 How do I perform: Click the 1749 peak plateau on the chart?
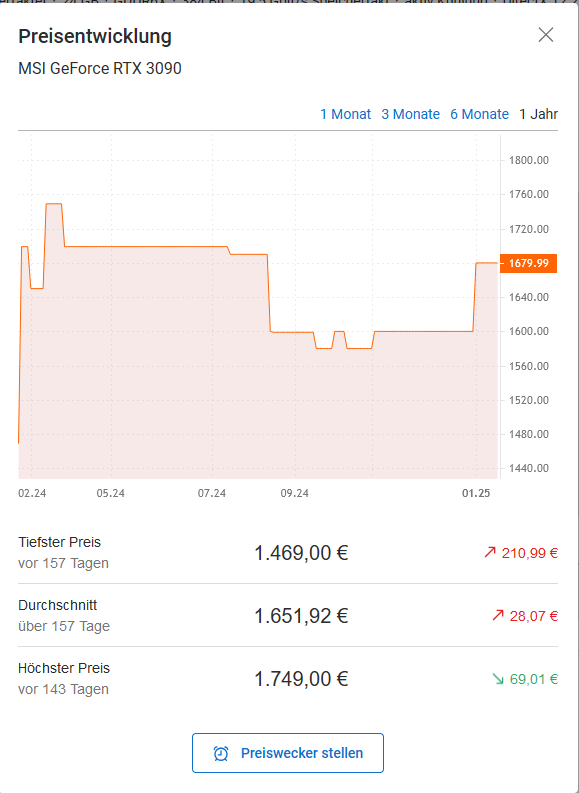(54, 204)
